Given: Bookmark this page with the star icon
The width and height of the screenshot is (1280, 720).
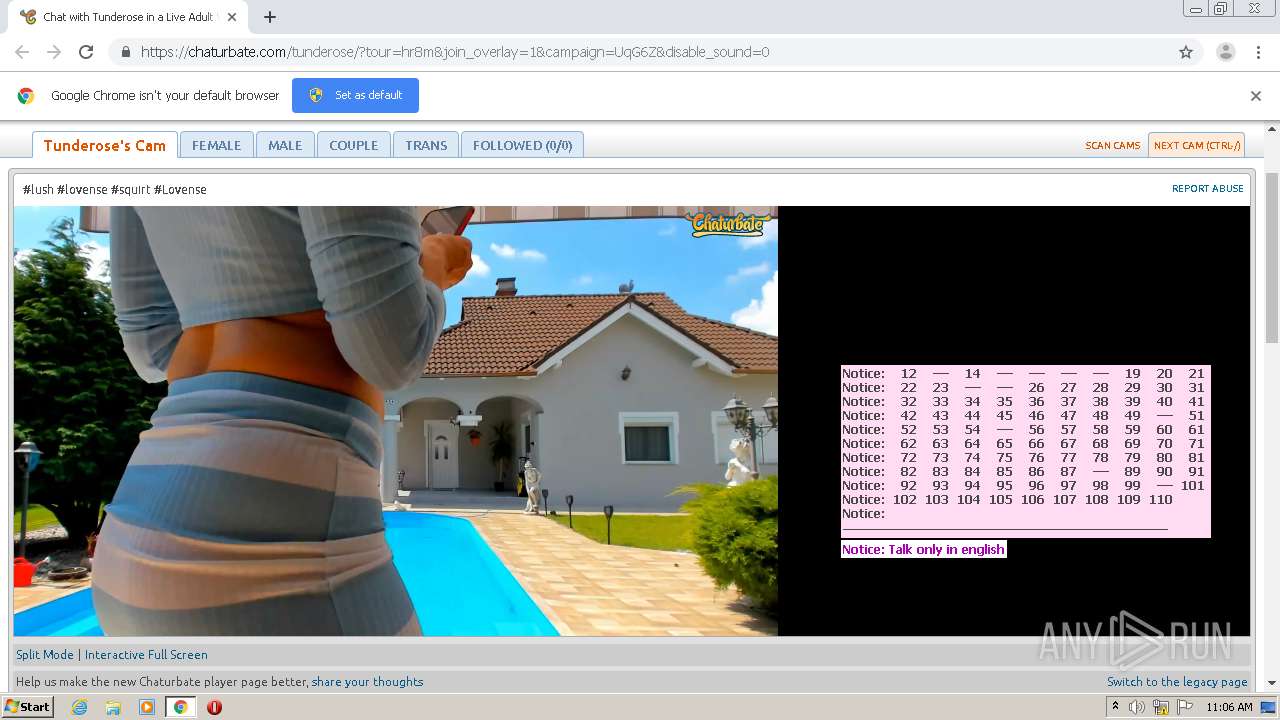Looking at the screenshot, I should coord(1186,52).
